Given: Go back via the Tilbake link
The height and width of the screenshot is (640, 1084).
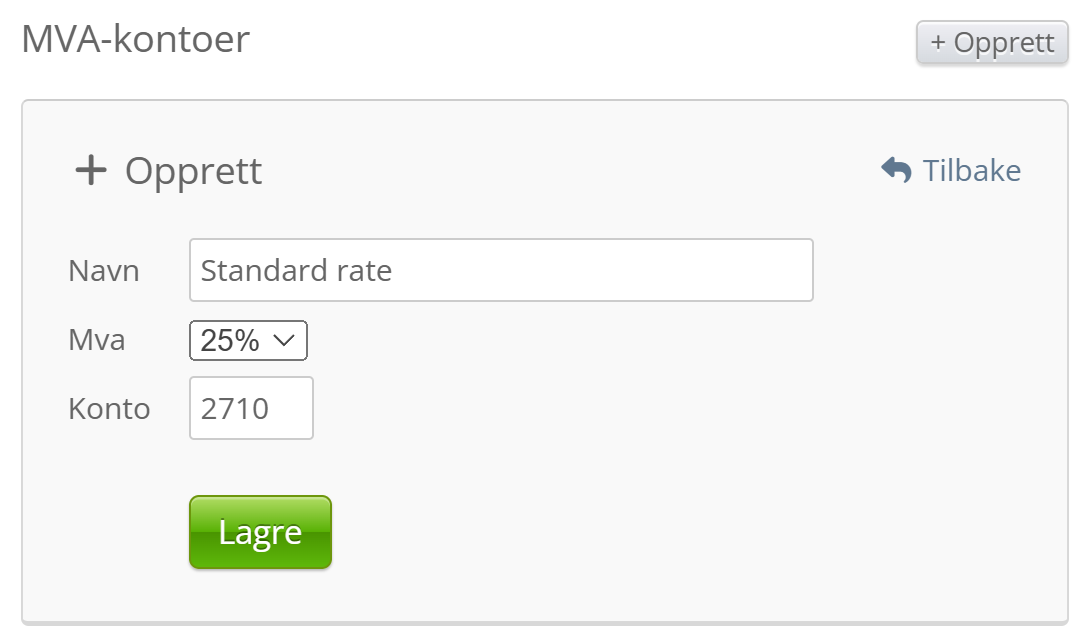Looking at the screenshot, I should (971, 171).
